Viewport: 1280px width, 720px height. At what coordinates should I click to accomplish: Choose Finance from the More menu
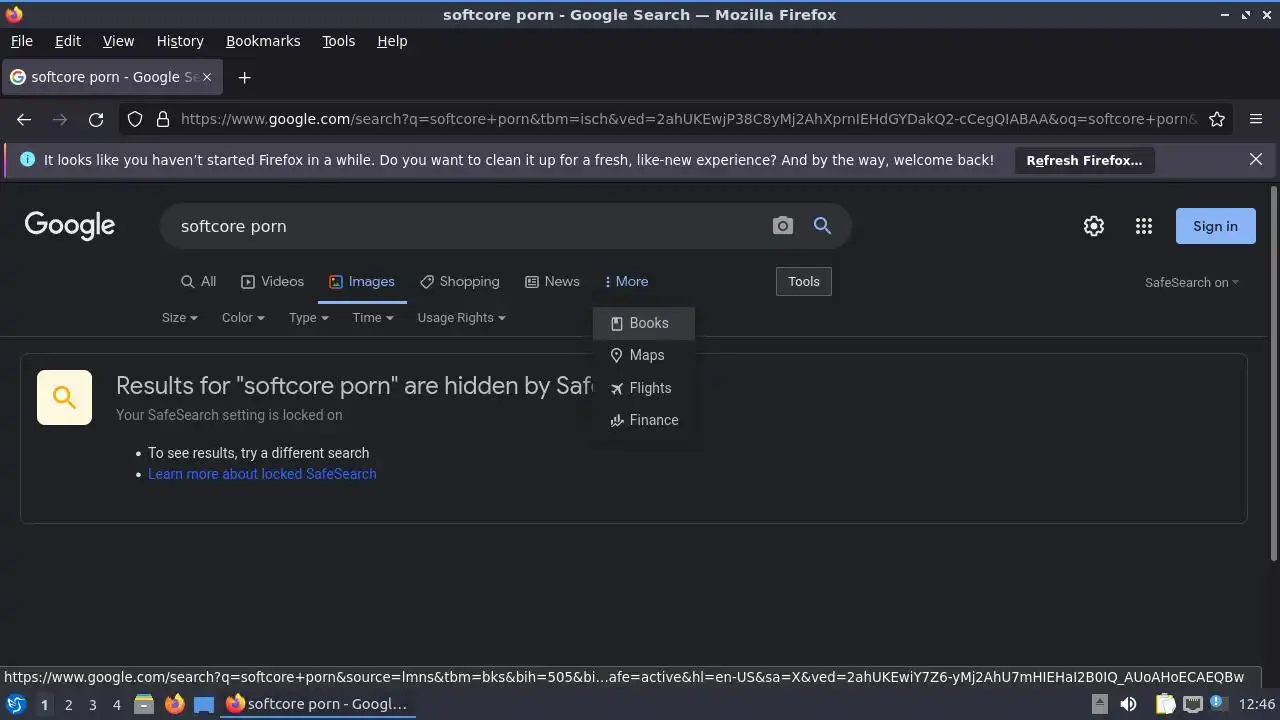(643, 420)
